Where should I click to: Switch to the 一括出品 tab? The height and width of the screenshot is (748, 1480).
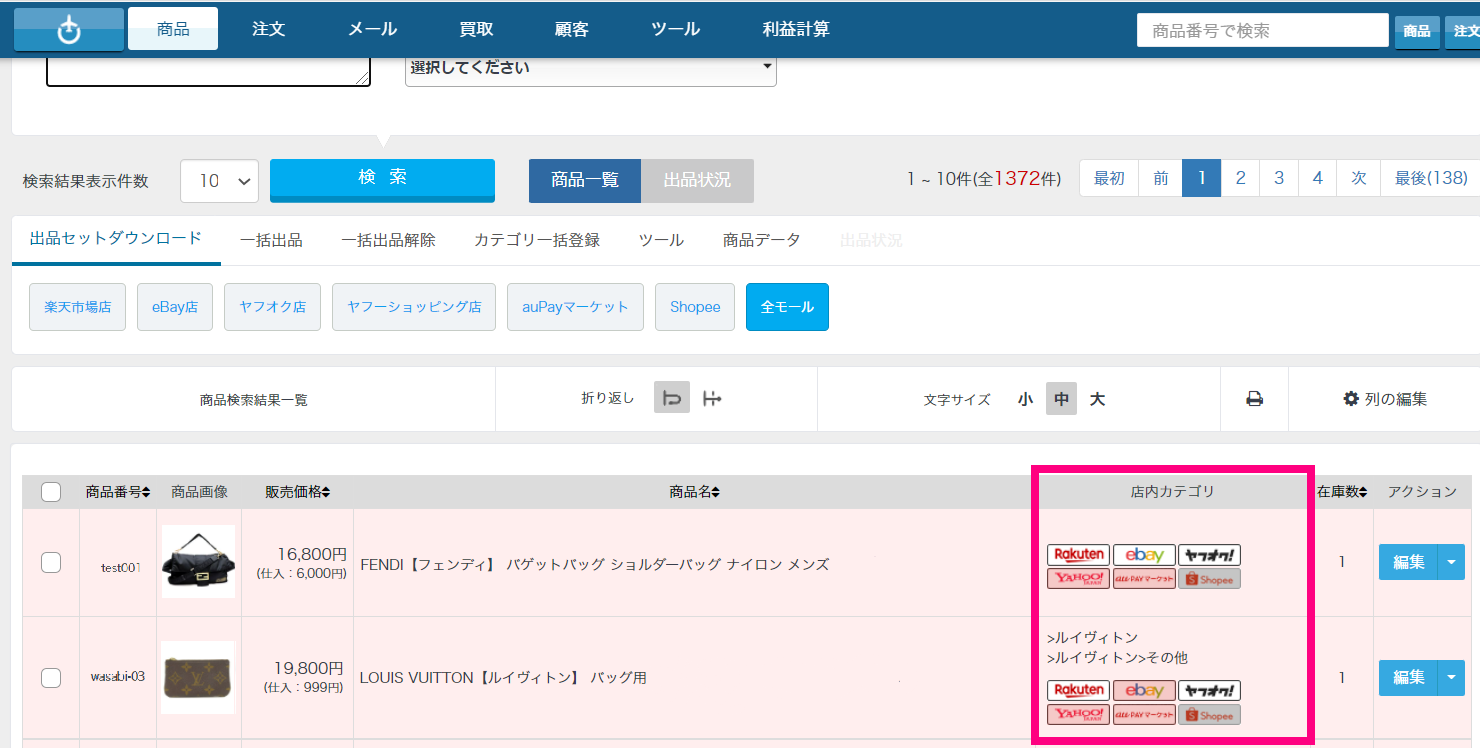coord(271,240)
